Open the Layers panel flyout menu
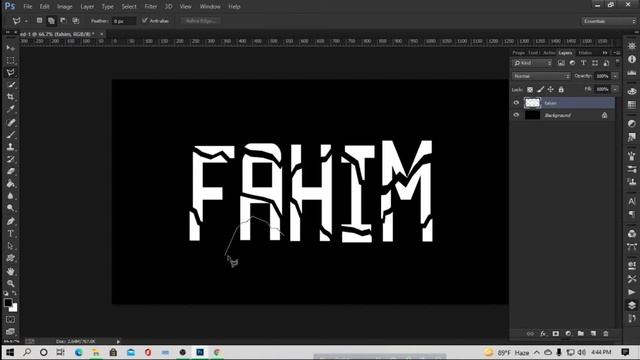Viewport: 640px width, 360px height. click(x=618, y=53)
